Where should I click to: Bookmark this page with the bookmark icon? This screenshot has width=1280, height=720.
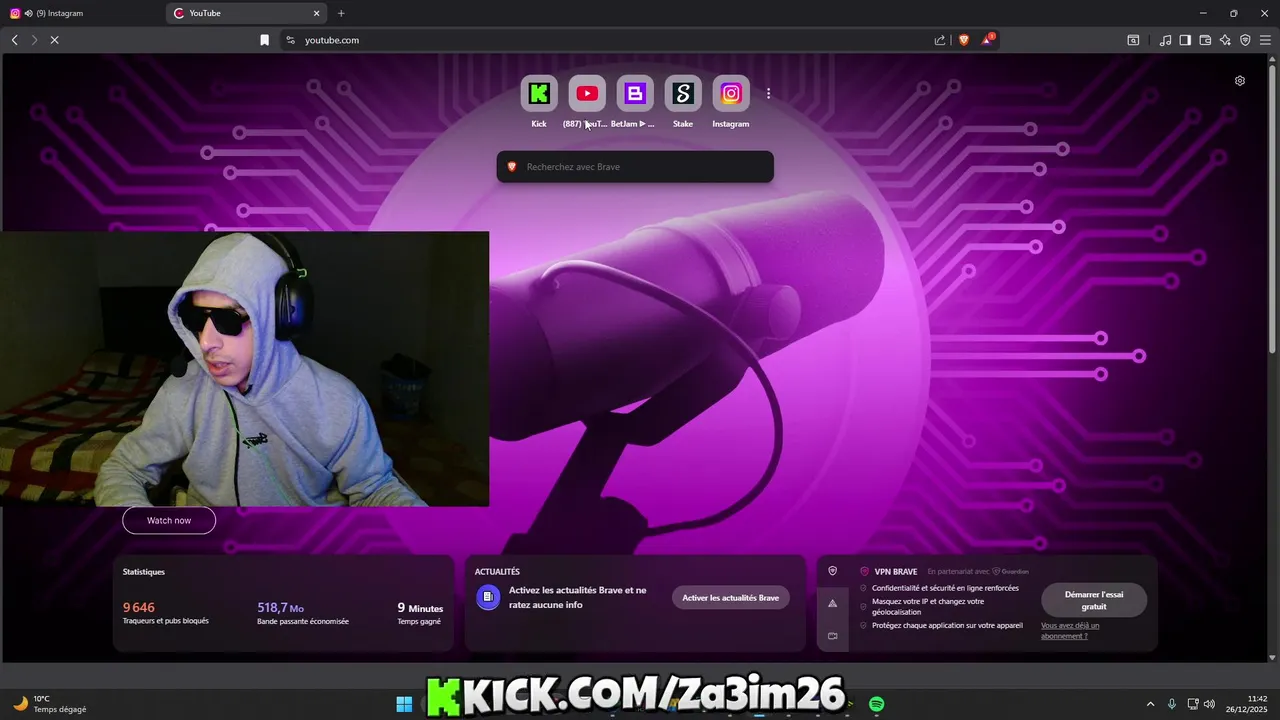(265, 40)
